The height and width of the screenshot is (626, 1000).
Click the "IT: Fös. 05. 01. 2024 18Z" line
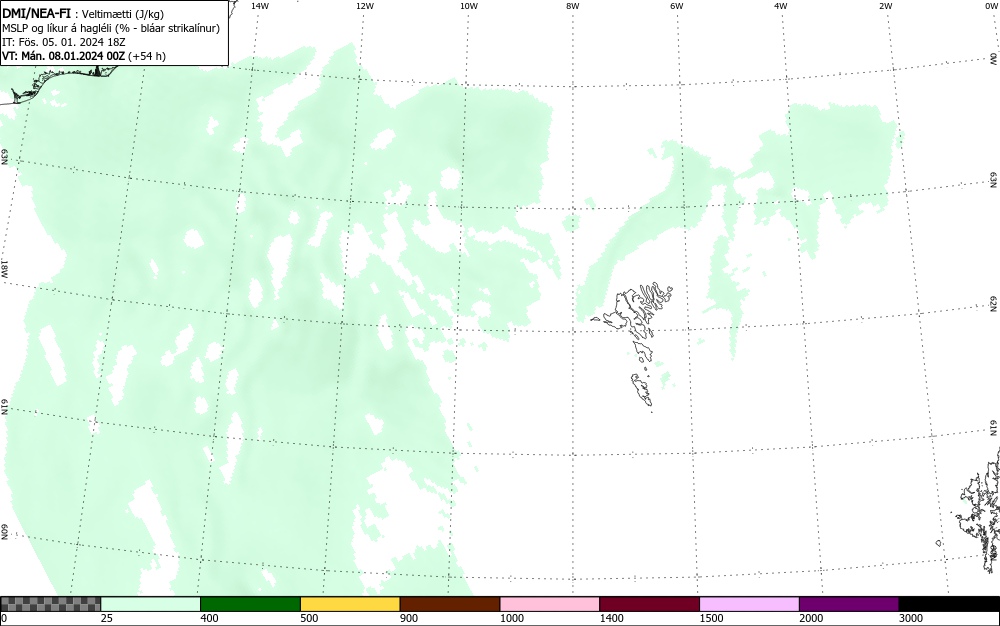tap(64, 42)
